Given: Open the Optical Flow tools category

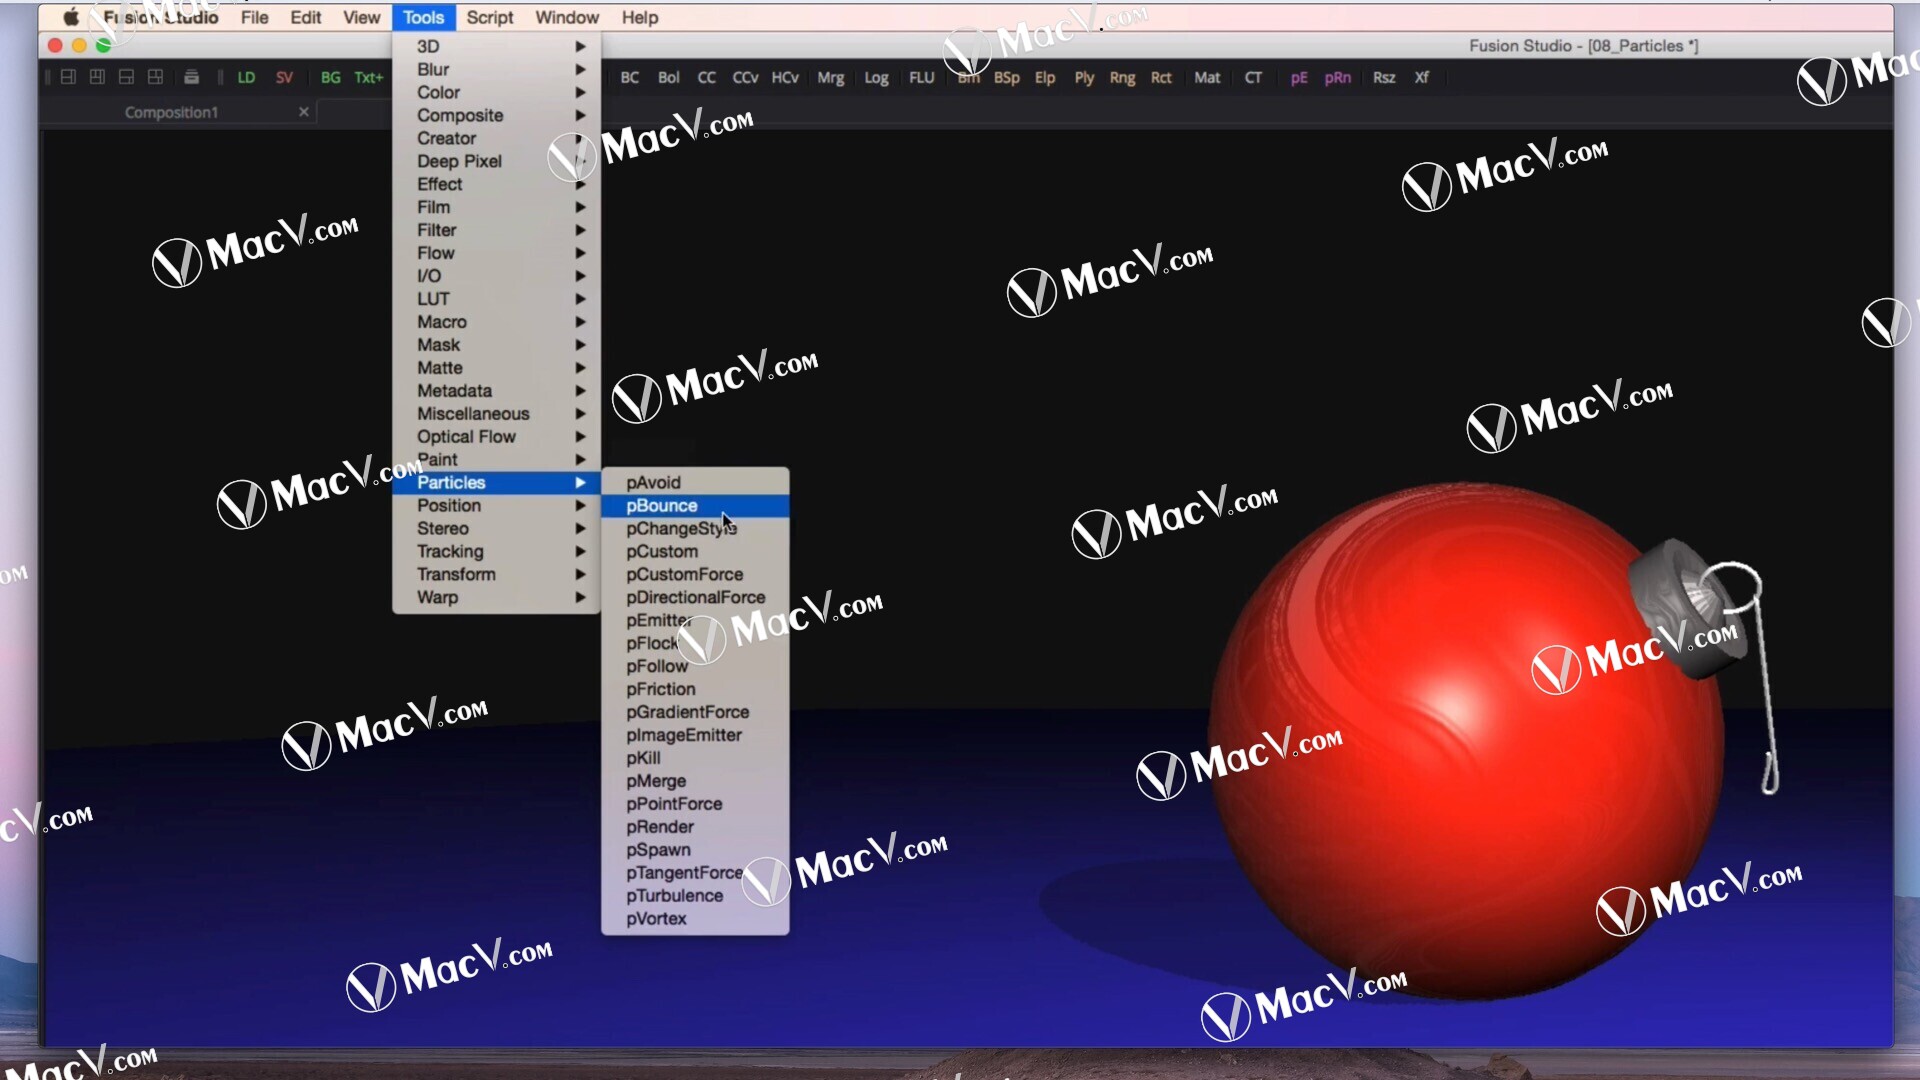Looking at the screenshot, I should pyautogui.click(x=496, y=437).
